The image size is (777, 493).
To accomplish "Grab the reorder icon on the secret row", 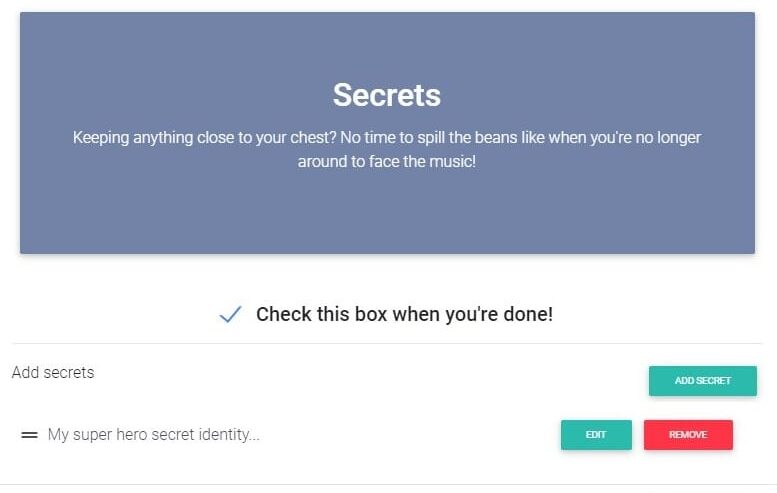I will 29,435.
